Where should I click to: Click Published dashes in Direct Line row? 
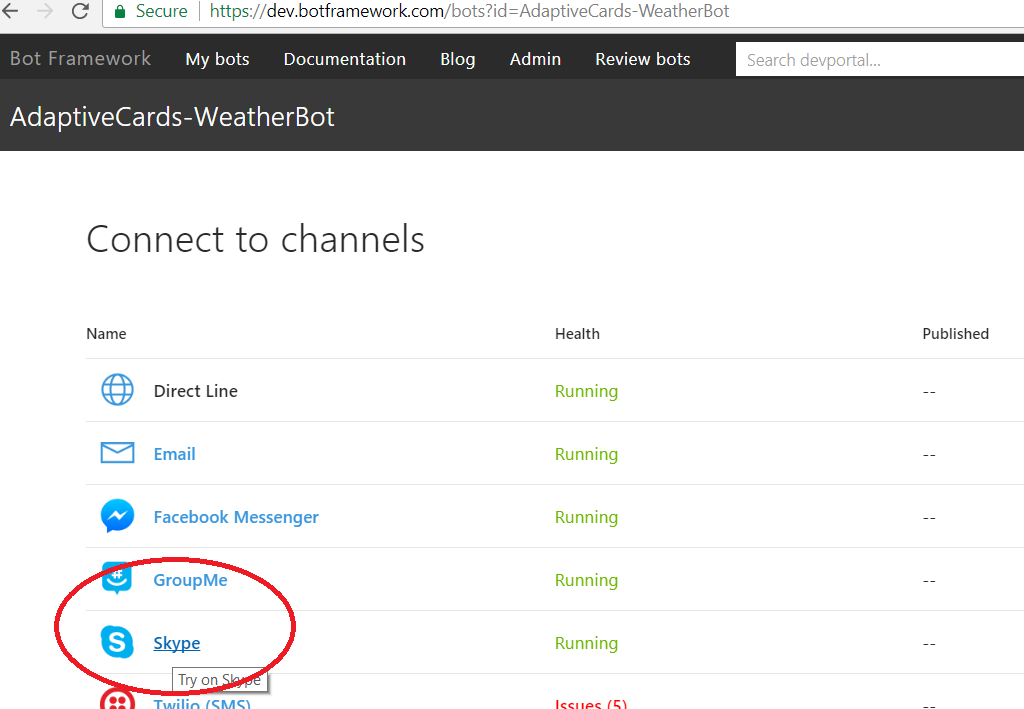tap(929, 392)
